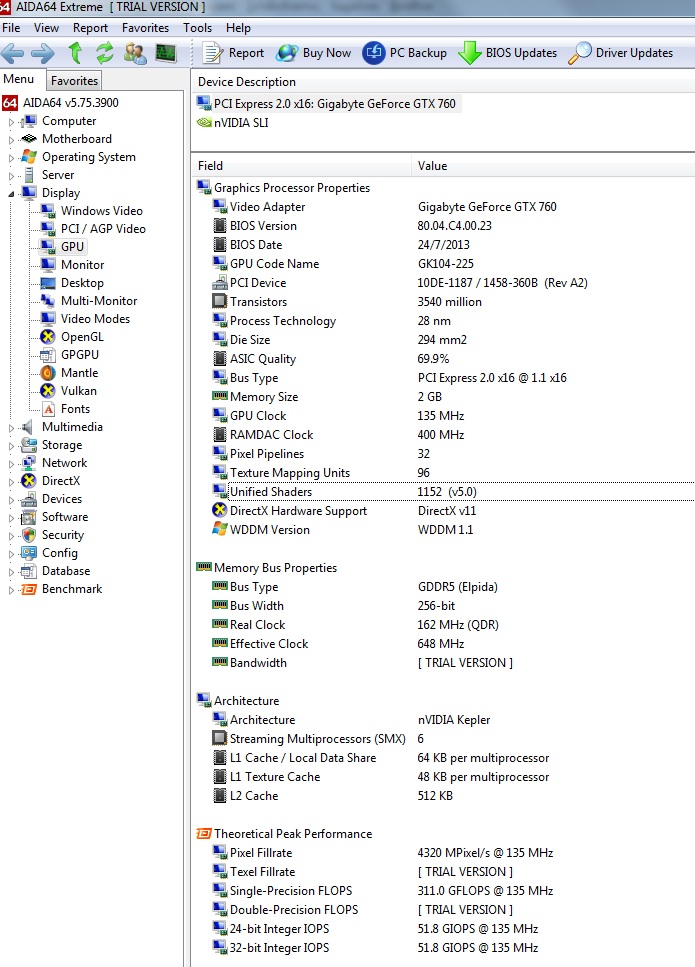Select the Streaming Multiprocessors (SMX) row

pos(453,739)
